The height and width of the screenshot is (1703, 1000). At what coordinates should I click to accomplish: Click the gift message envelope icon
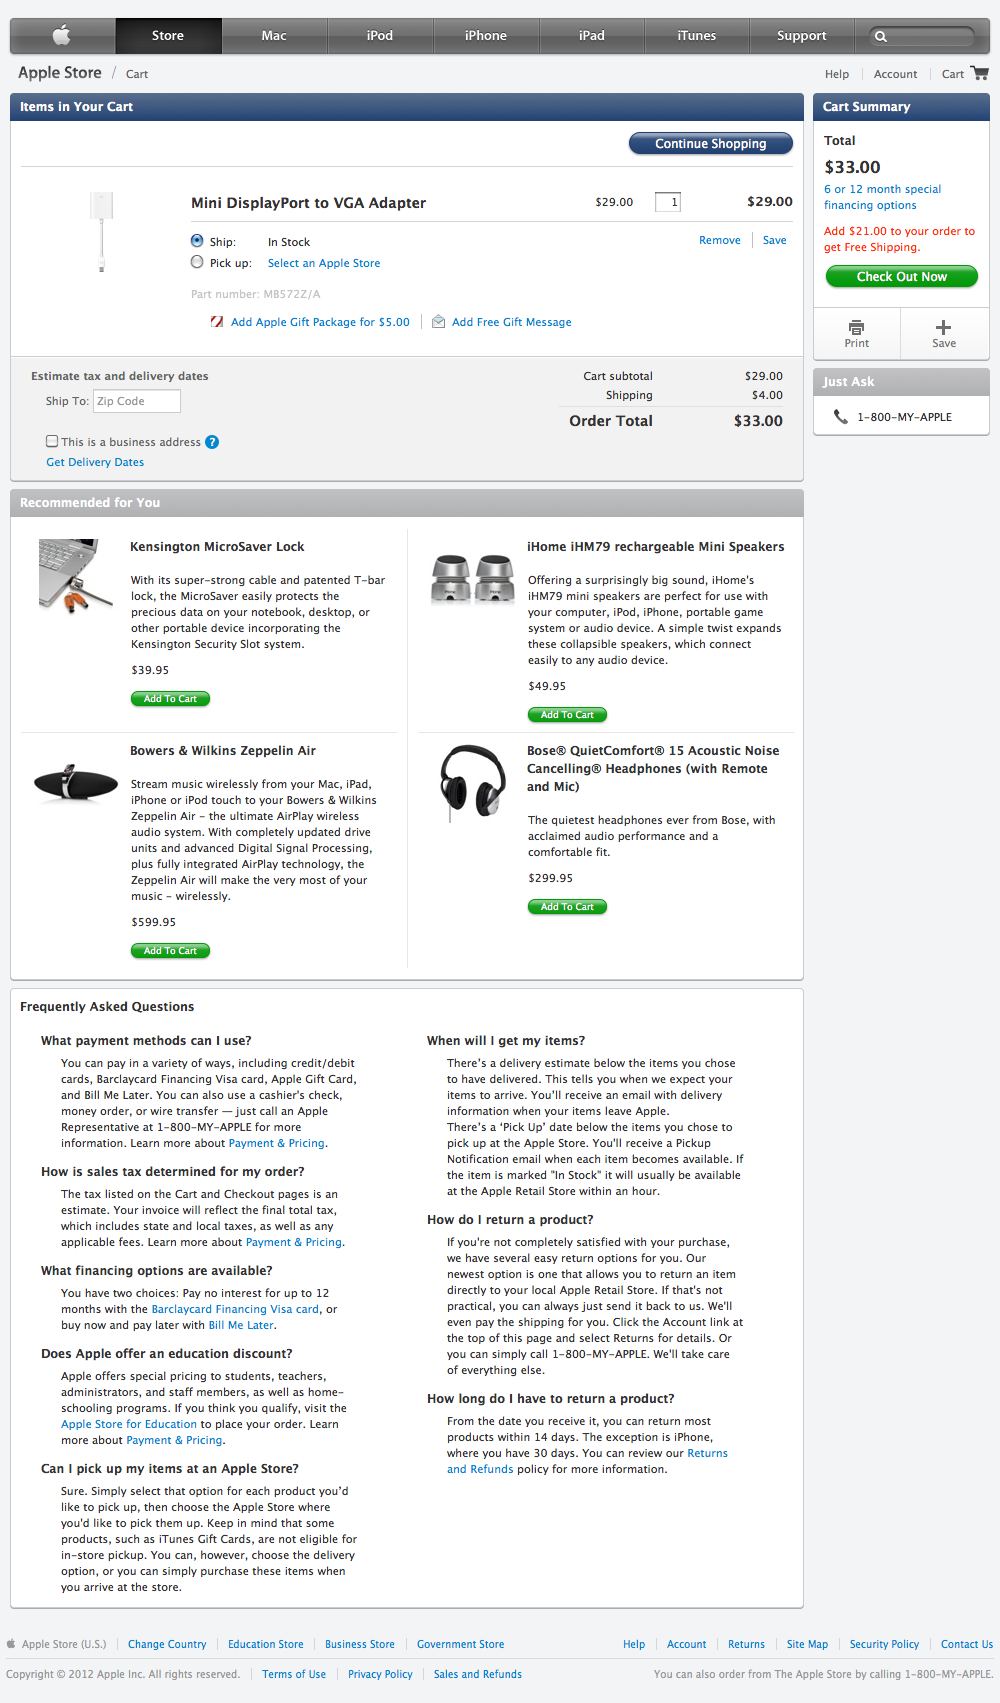pyautogui.click(x=438, y=322)
